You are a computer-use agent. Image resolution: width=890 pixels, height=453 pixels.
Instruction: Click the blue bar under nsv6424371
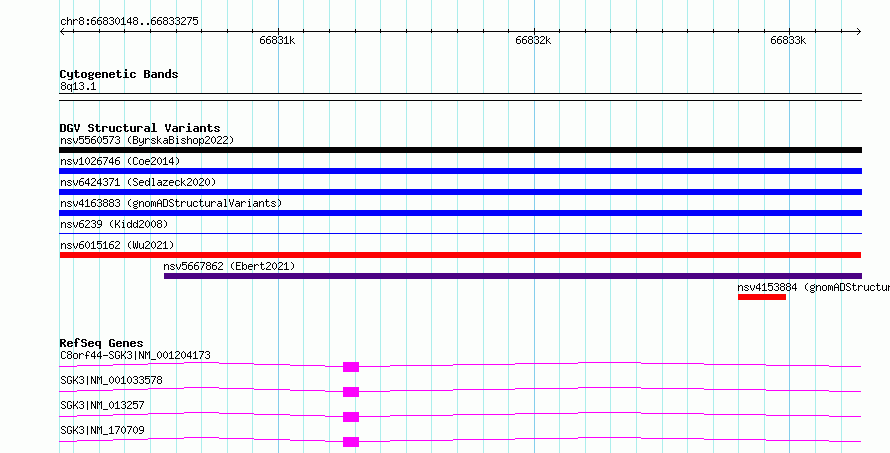[x=460, y=192]
